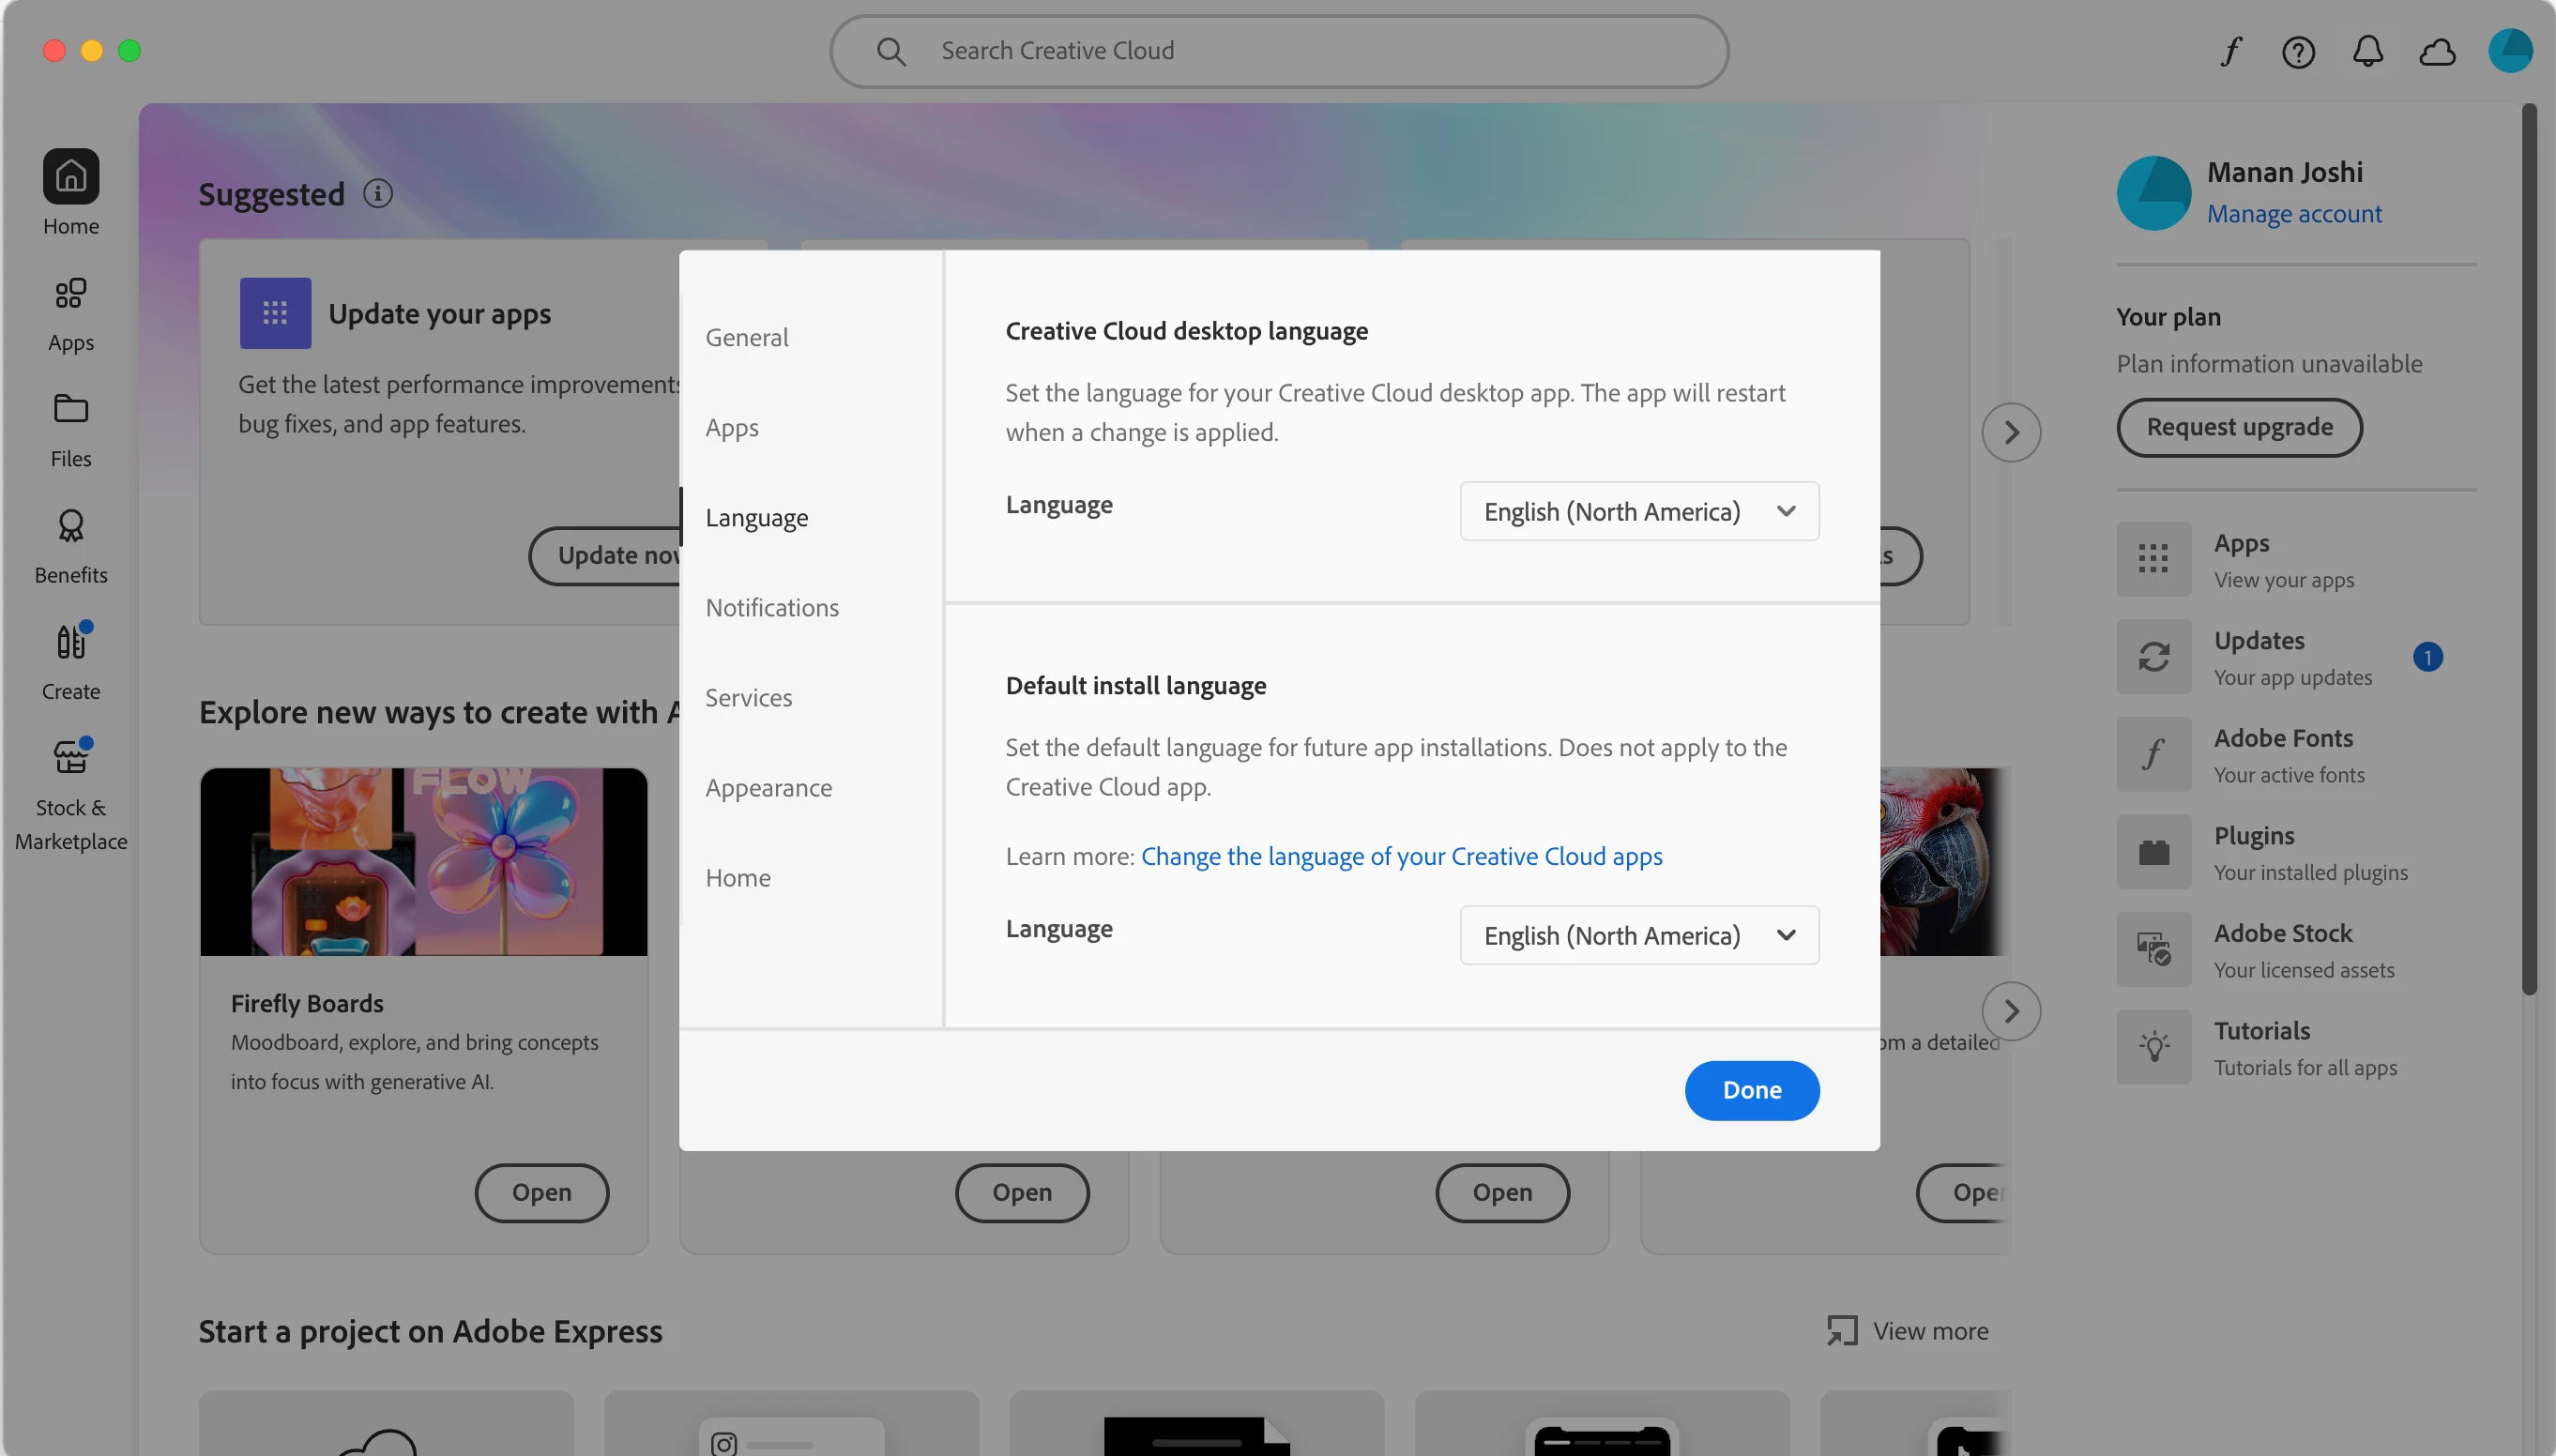This screenshot has width=2556, height=1456.
Task: Click Manage account link
Action: tap(2294, 214)
